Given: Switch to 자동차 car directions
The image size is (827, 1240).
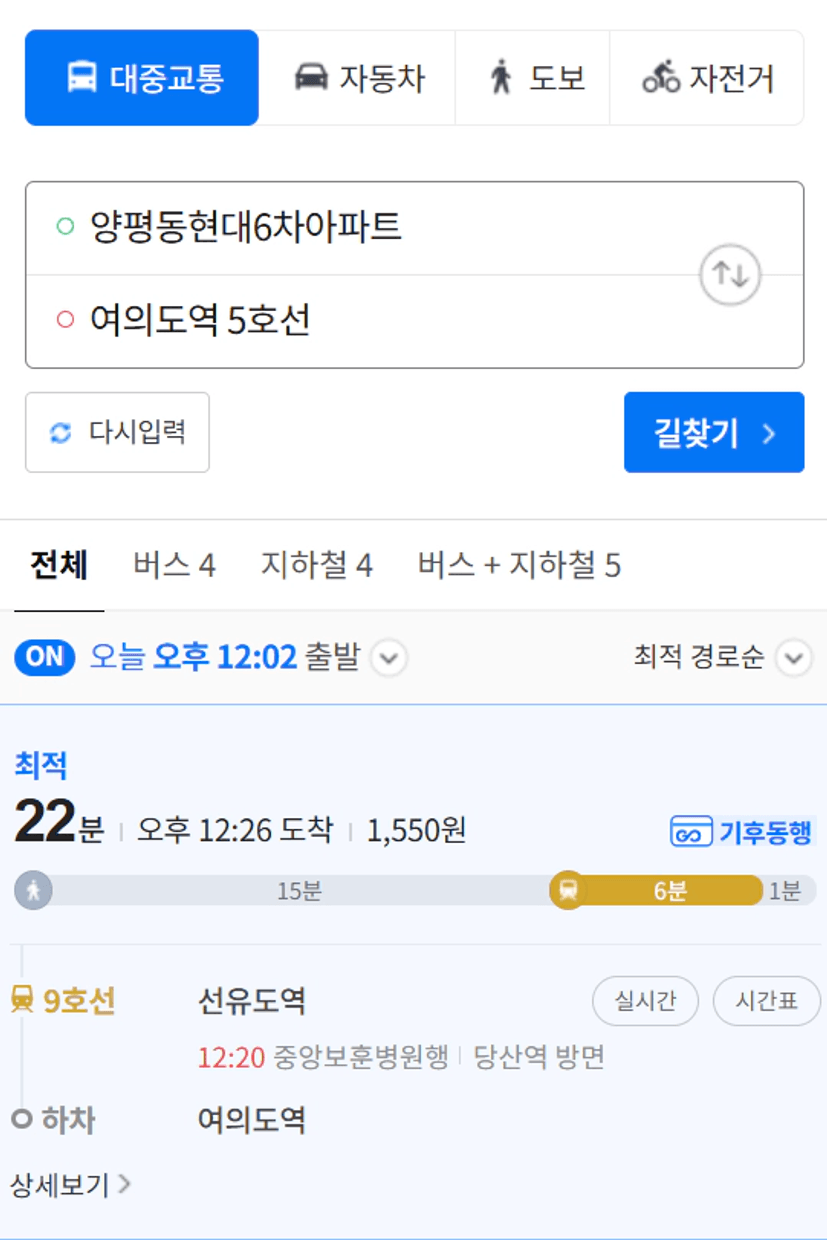Looking at the screenshot, I should pyautogui.click(x=357, y=78).
